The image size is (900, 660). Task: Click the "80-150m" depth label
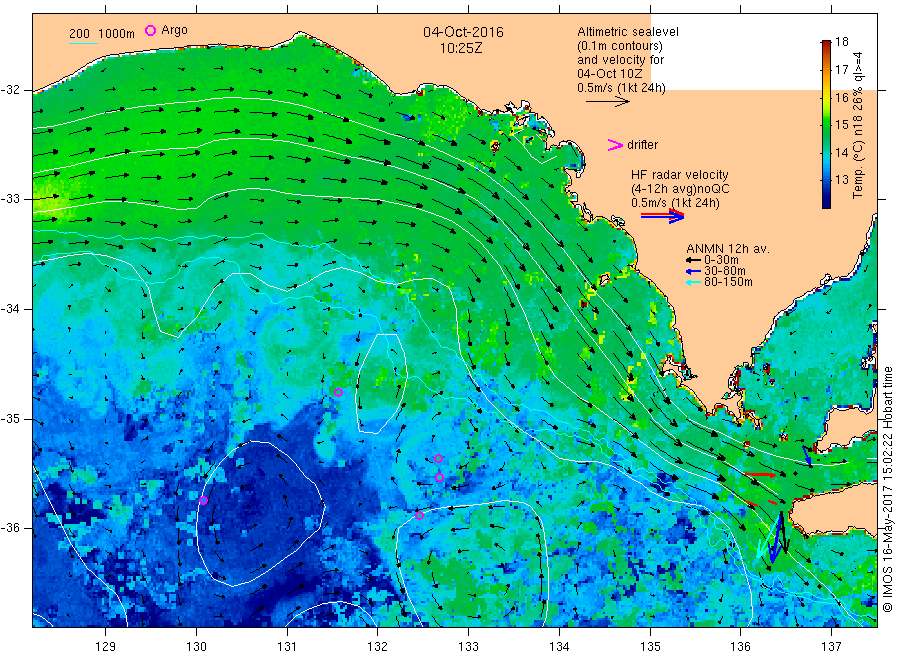[728, 282]
